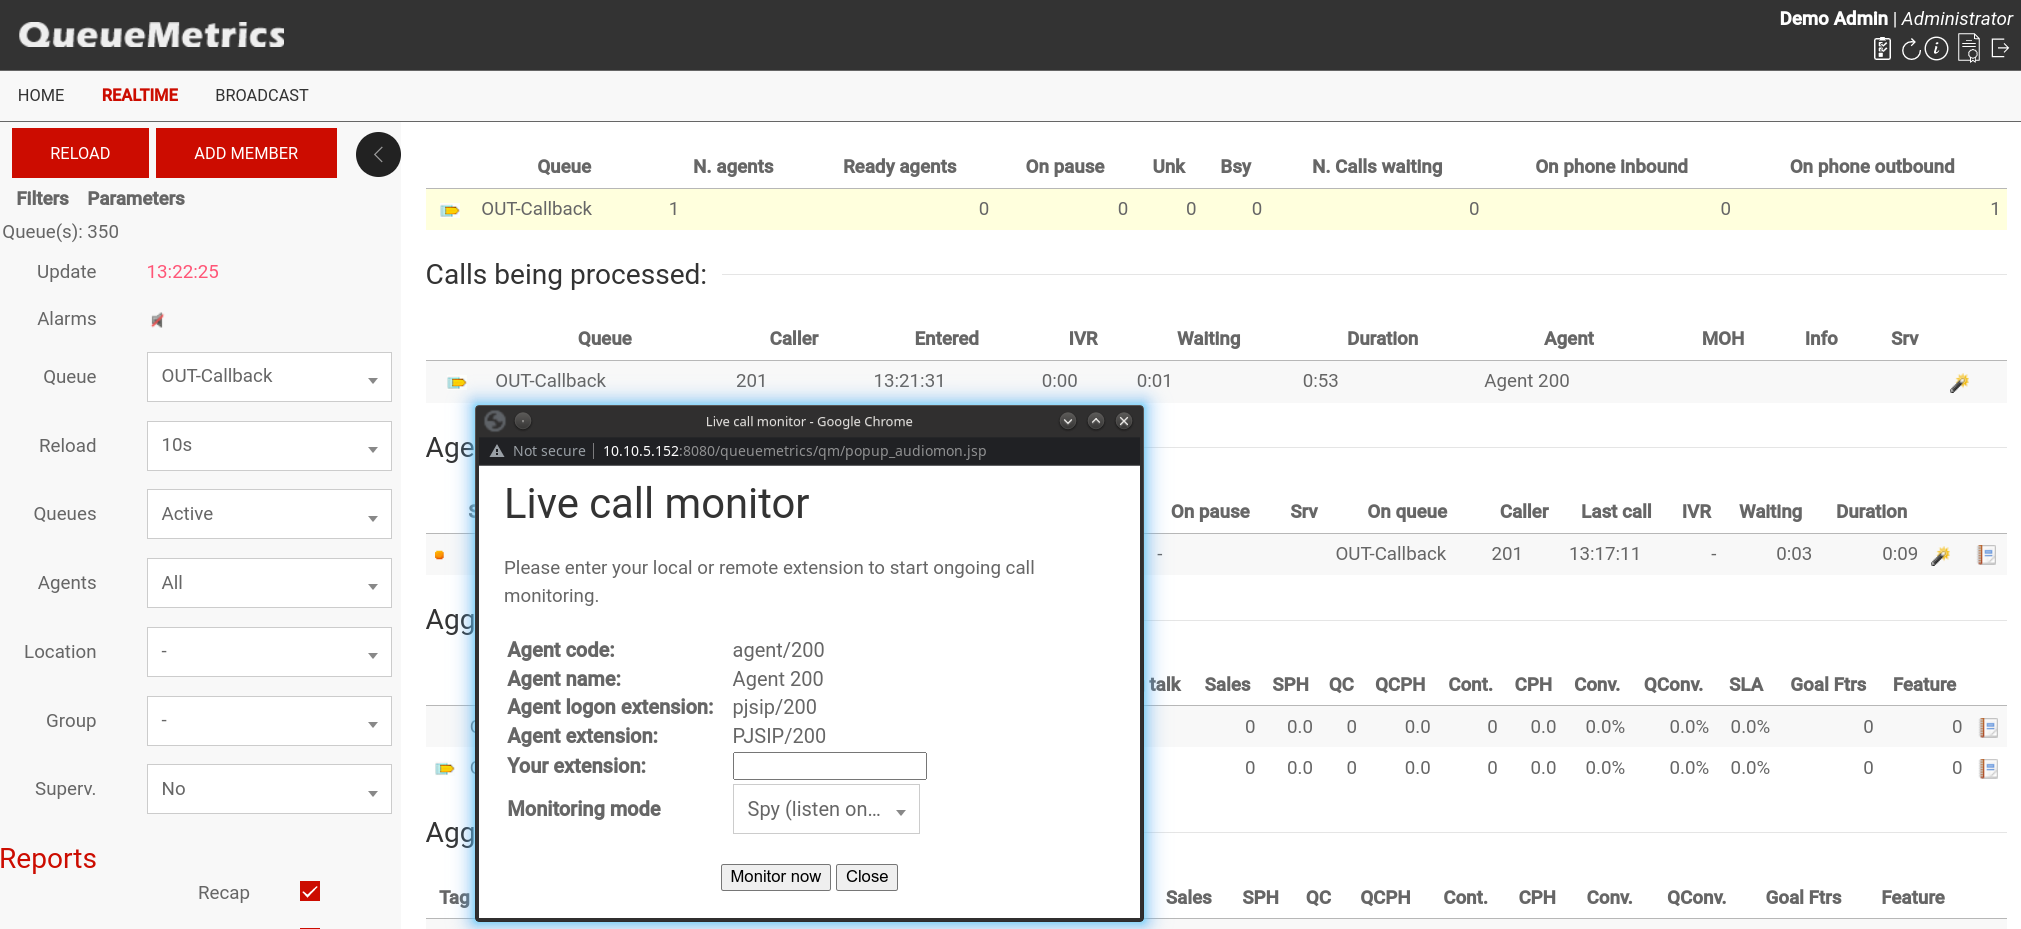This screenshot has width=2021, height=929.
Task: Open notebook icon in agent row after 0:09
Action: (1987, 555)
